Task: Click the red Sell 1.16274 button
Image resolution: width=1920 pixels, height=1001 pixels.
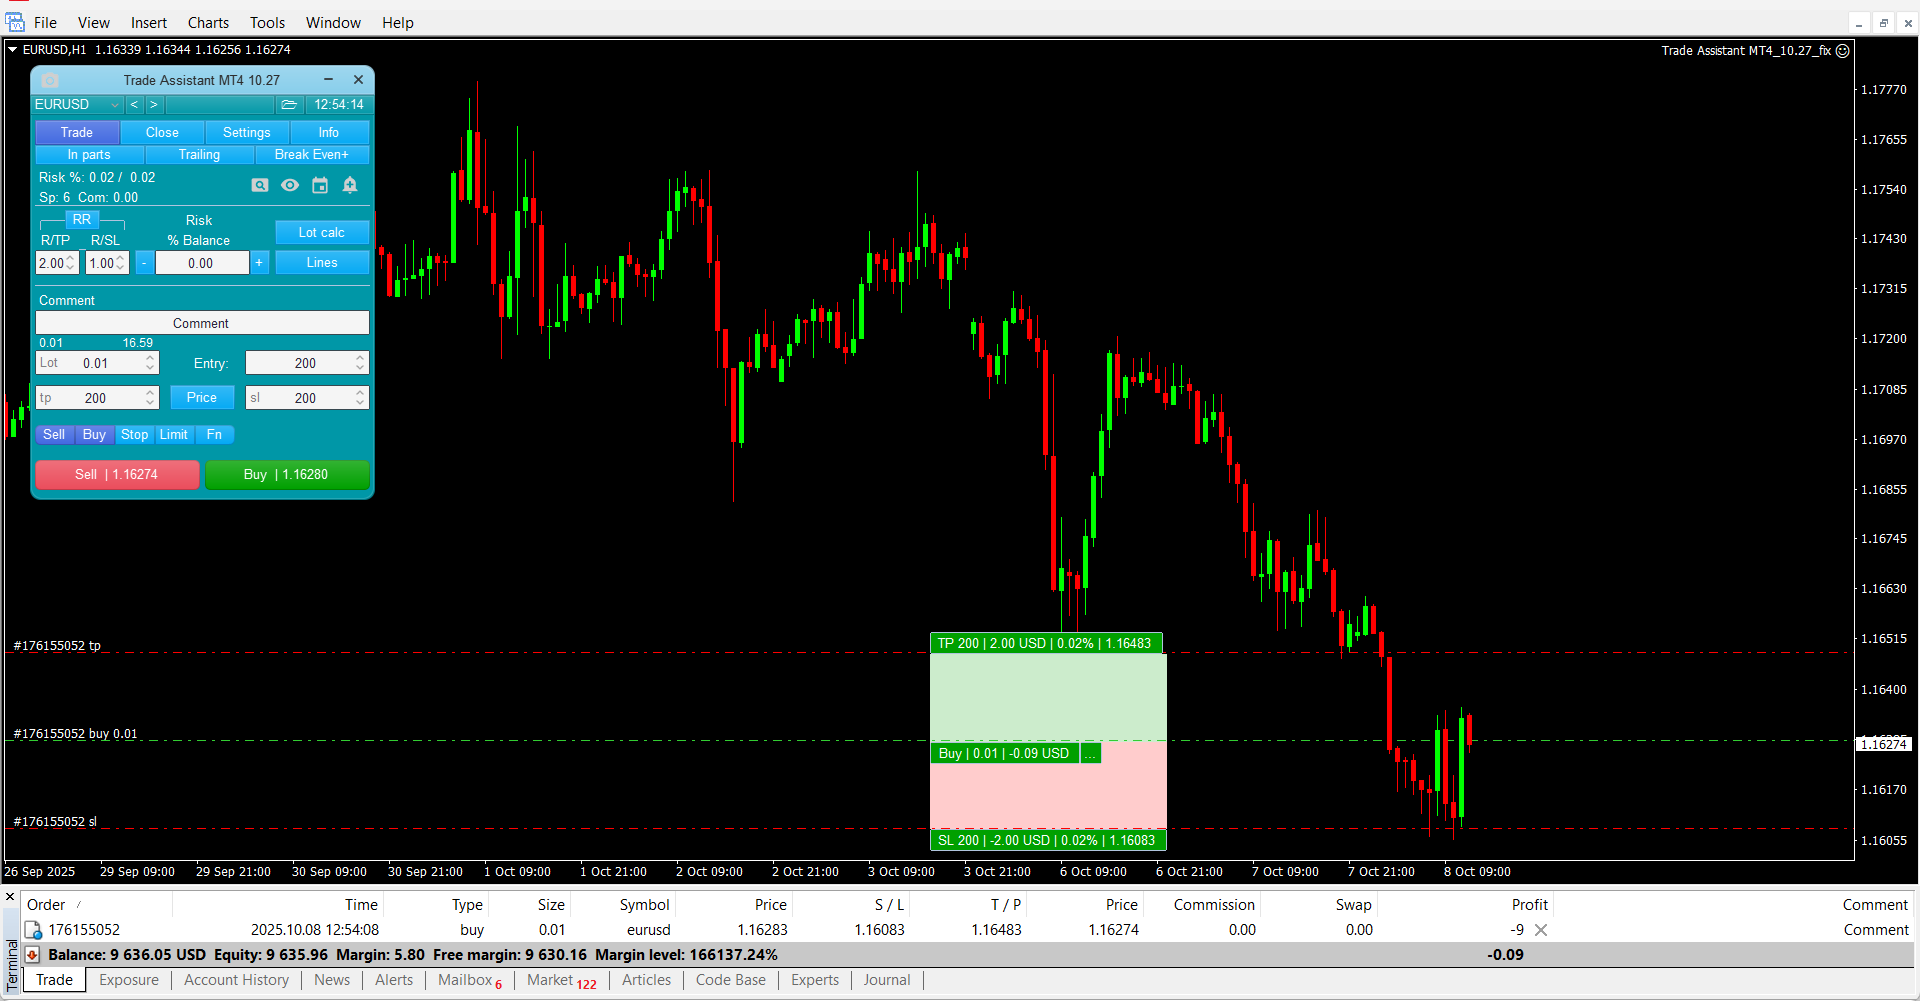Action: (117, 475)
